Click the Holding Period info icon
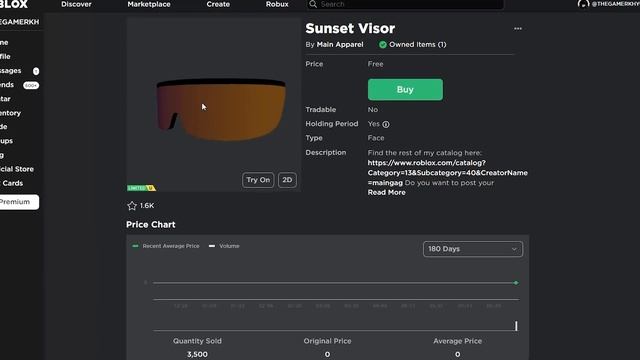This screenshot has height=360, width=640. coord(386,124)
